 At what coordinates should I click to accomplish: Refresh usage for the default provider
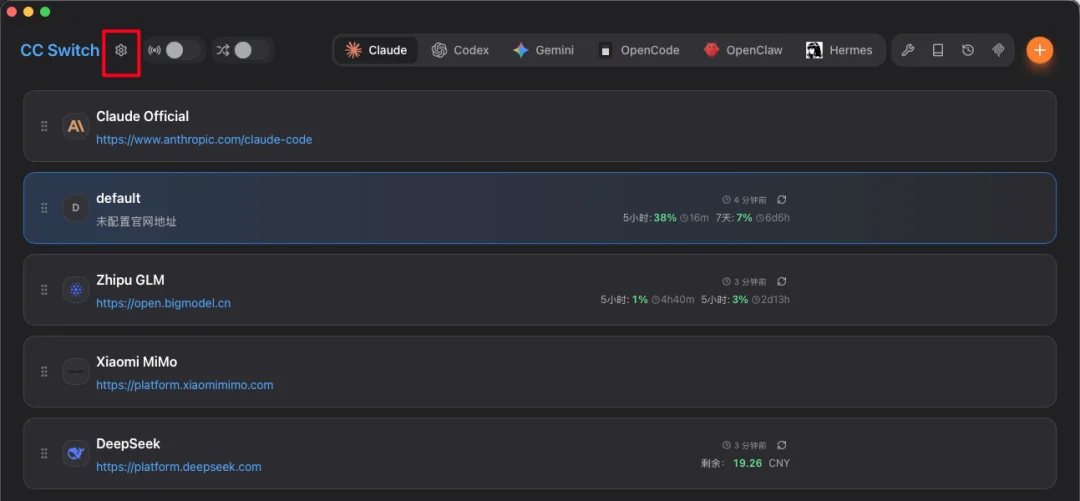click(782, 200)
